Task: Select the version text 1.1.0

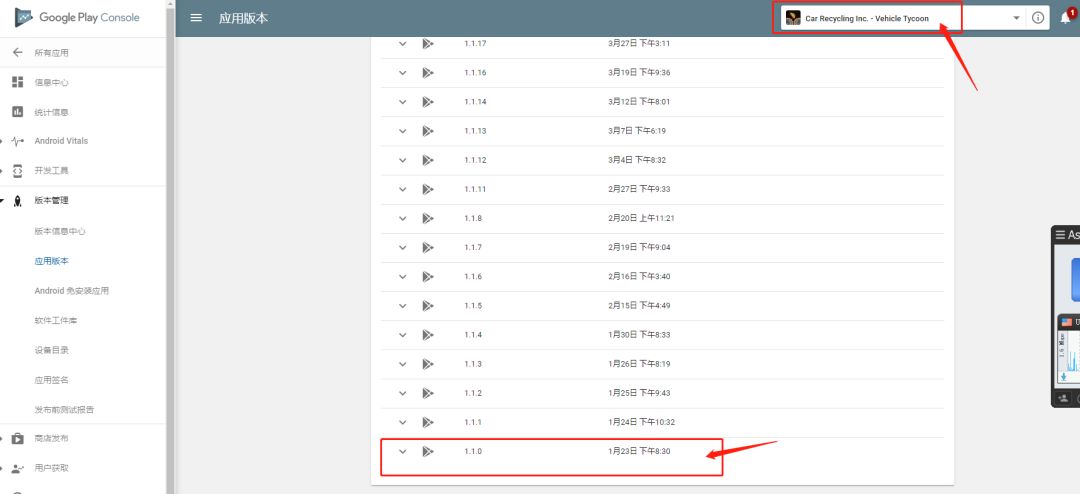Action: click(473, 452)
